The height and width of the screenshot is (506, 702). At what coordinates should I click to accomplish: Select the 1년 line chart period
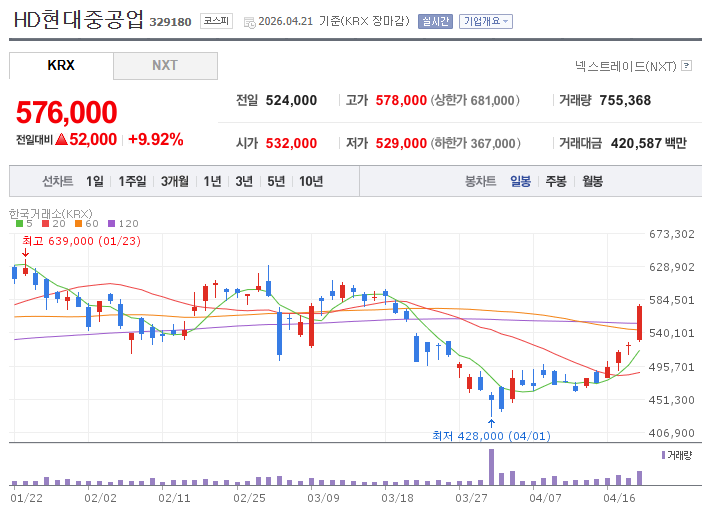click(x=212, y=181)
